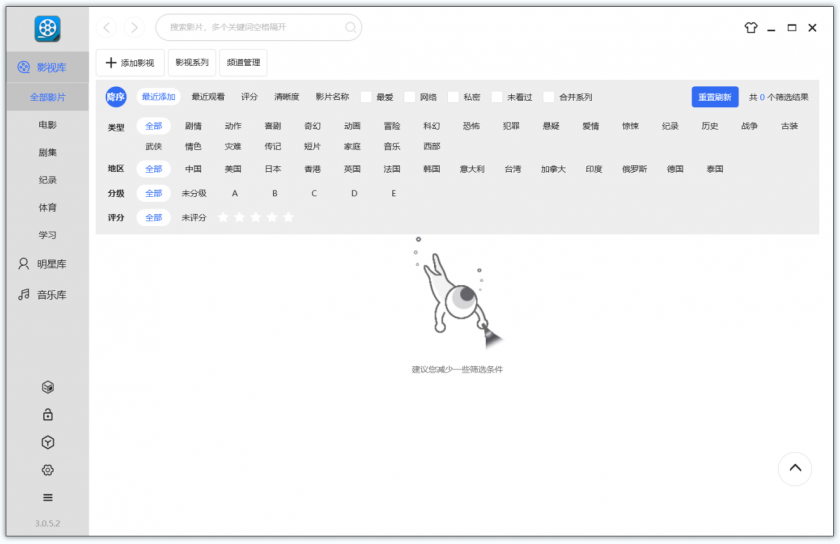The image size is (840, 544).
Task: Click the movie search input field
Action: click(x=250, y=28)
